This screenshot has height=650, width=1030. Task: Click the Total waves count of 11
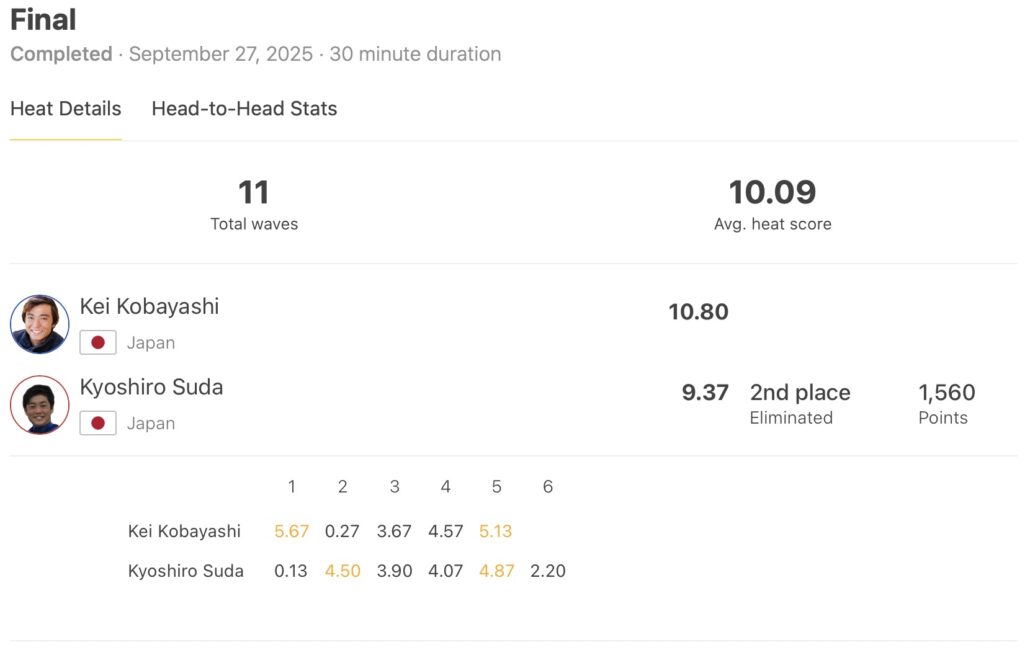pos(254,192)
